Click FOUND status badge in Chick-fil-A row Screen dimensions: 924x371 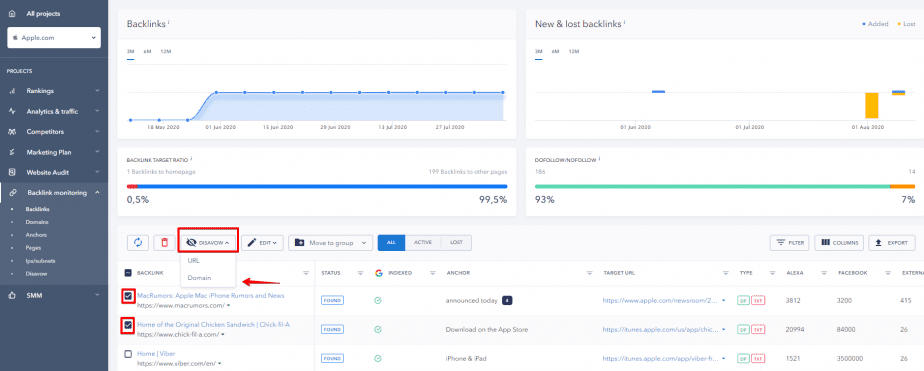click(332, 329)
